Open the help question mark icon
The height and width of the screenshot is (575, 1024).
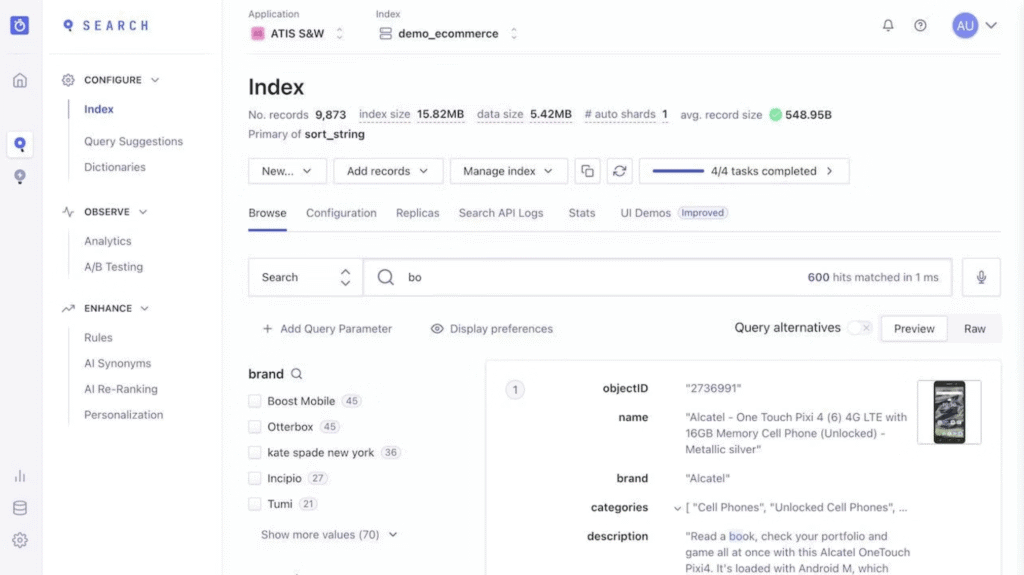click(x=920, y=26)
